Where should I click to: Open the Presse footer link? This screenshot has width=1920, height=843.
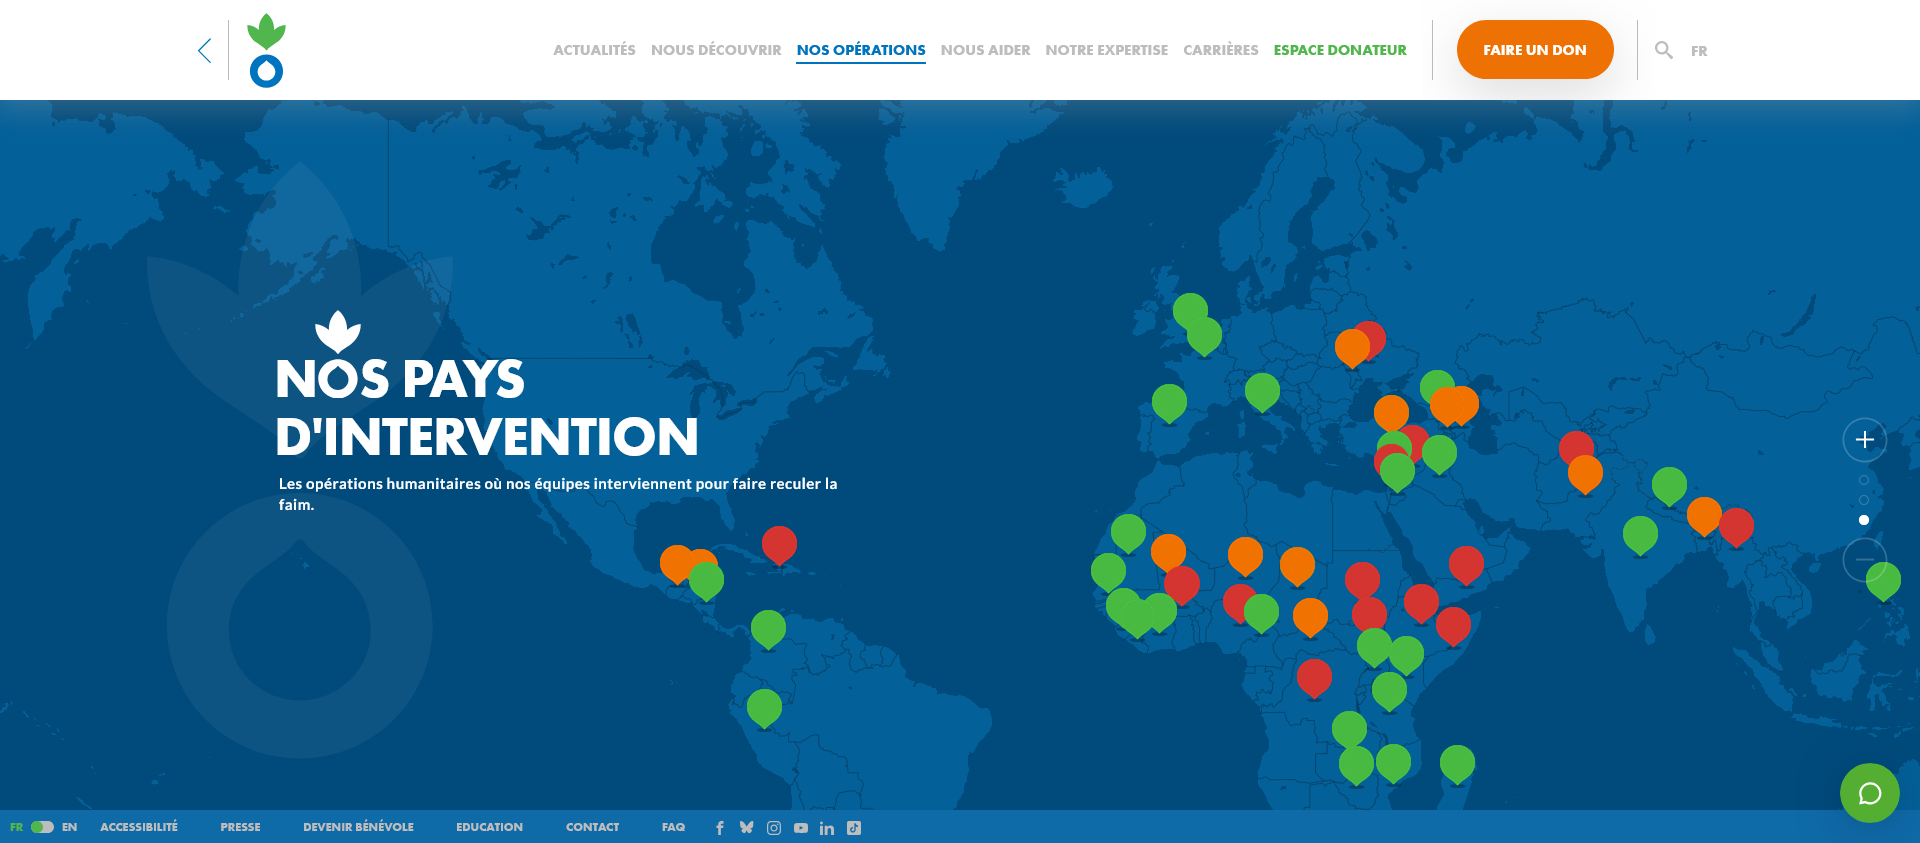click(x=240, y=827)
